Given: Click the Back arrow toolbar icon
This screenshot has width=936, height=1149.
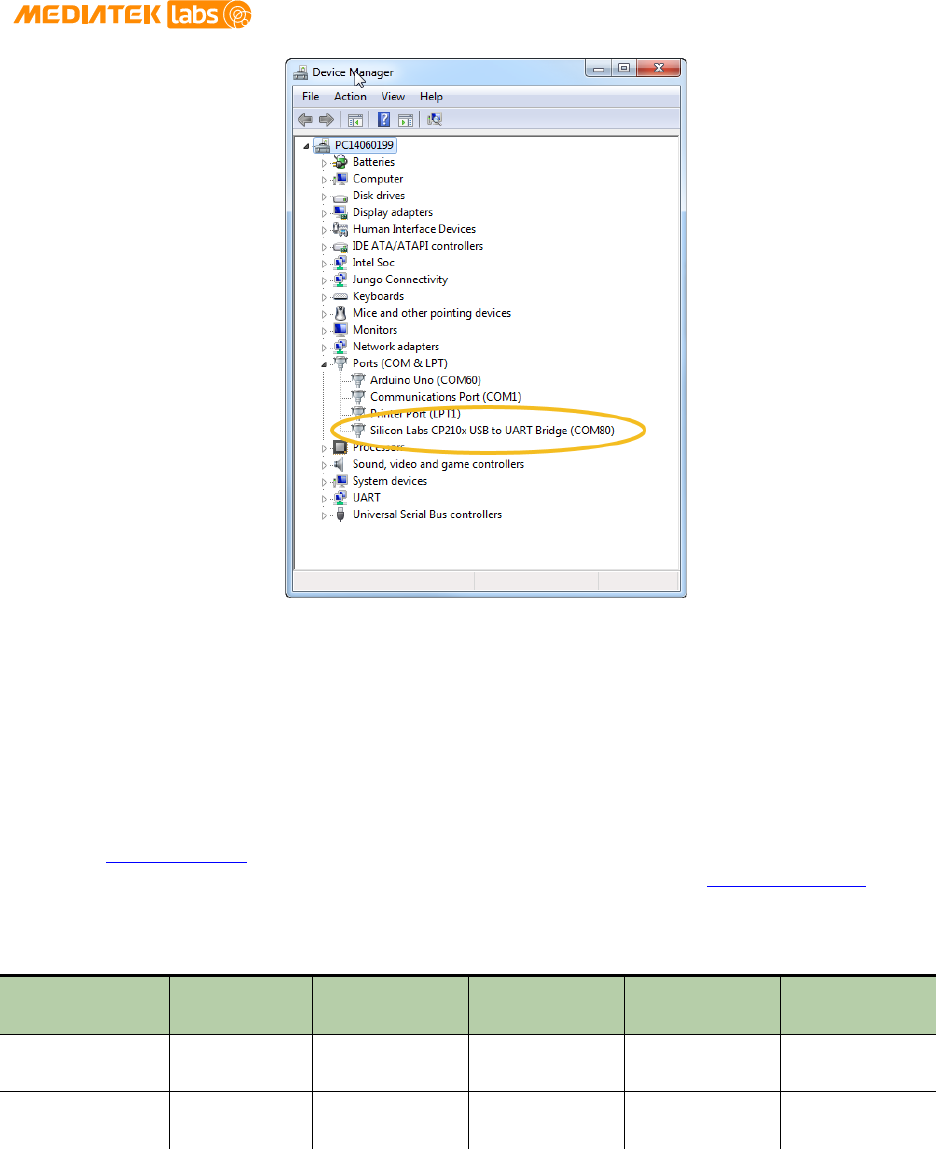Looking at the screenshot, I should click(306, 119).
